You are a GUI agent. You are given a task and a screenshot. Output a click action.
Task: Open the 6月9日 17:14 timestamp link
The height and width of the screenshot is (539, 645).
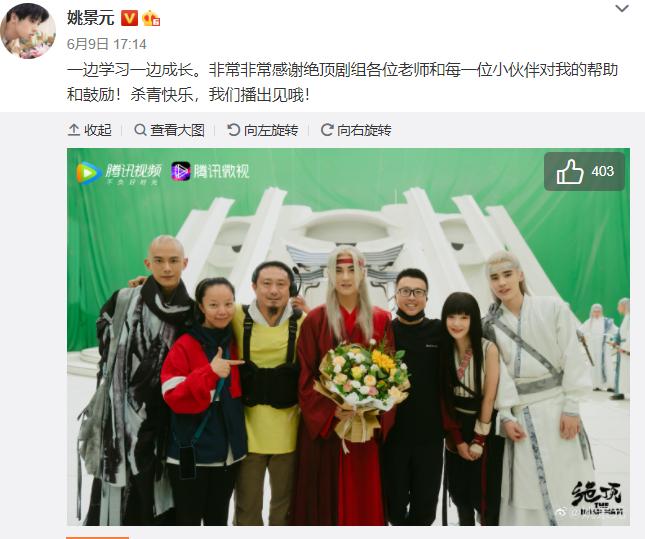click(x=107, y=44)
